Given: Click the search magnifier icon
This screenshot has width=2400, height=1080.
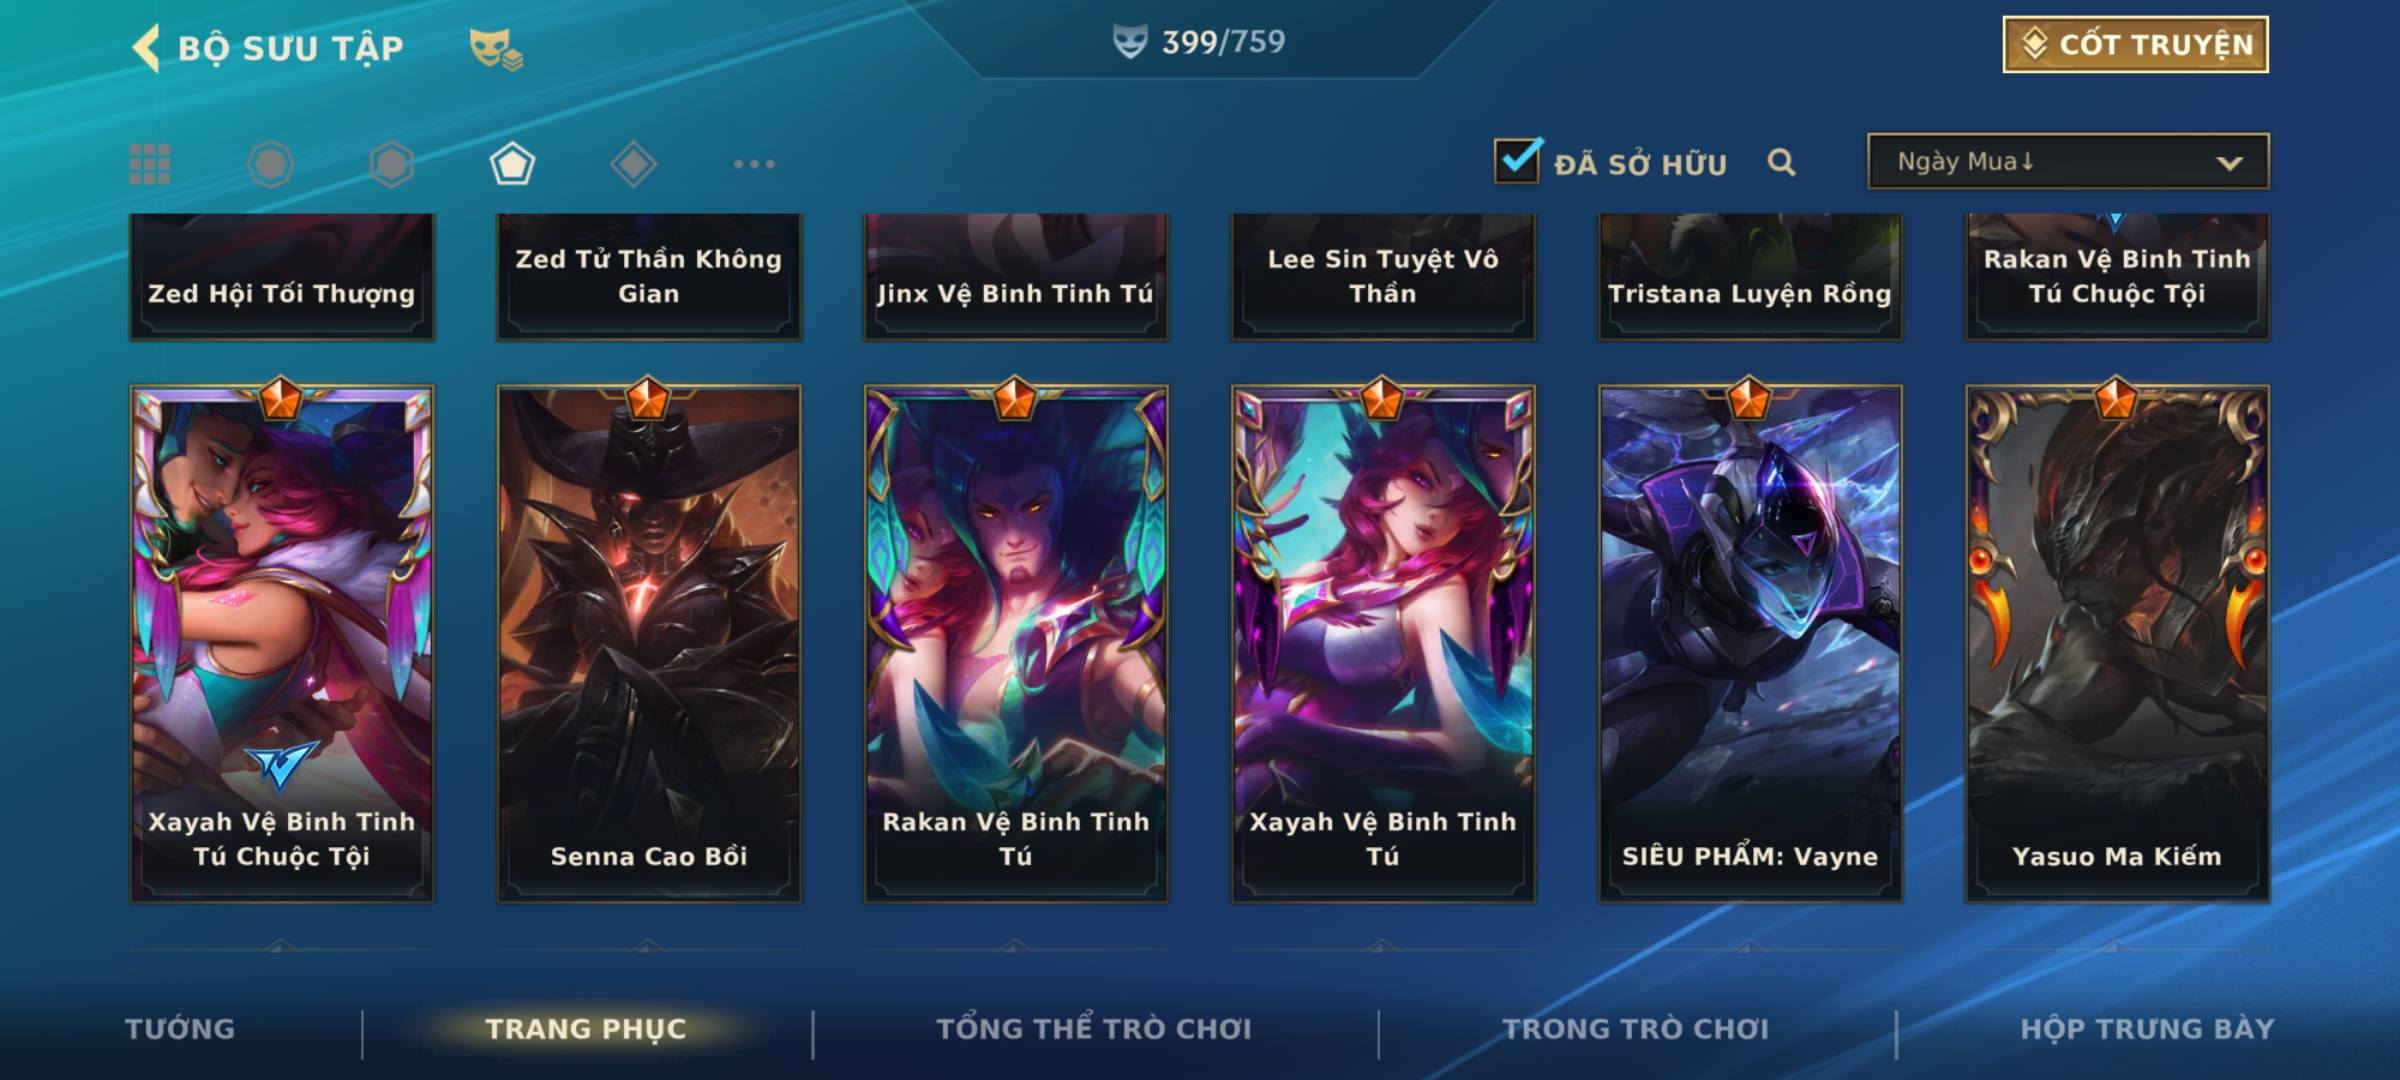Looking at the screenshot, I should point(1781,162).
